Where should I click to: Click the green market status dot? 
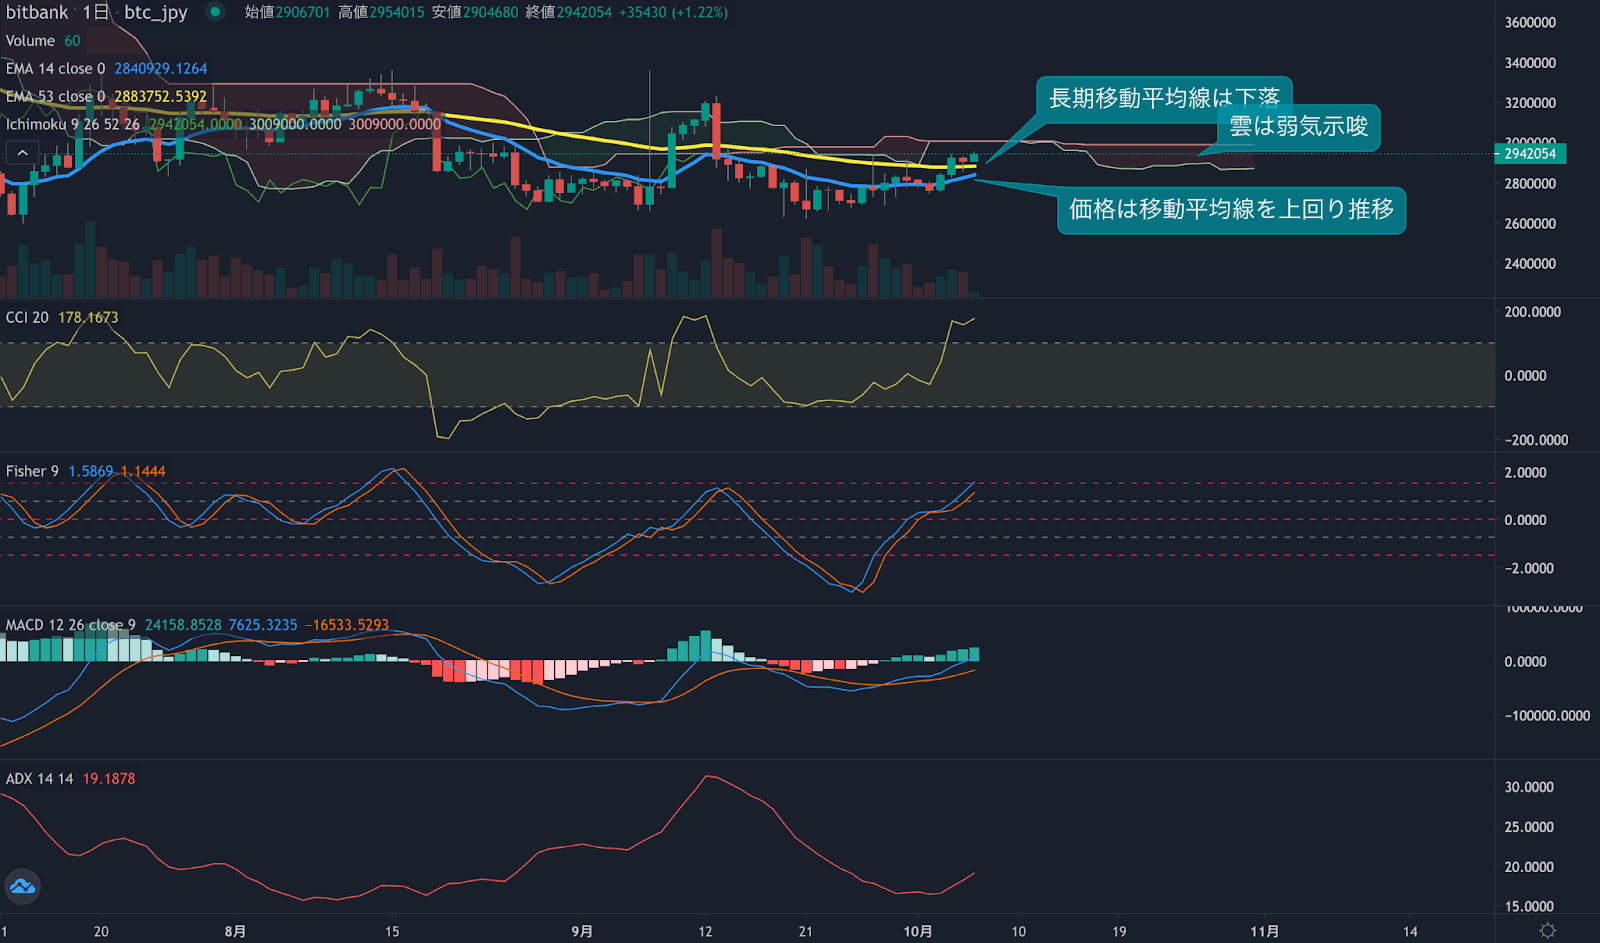pos(215,12)
